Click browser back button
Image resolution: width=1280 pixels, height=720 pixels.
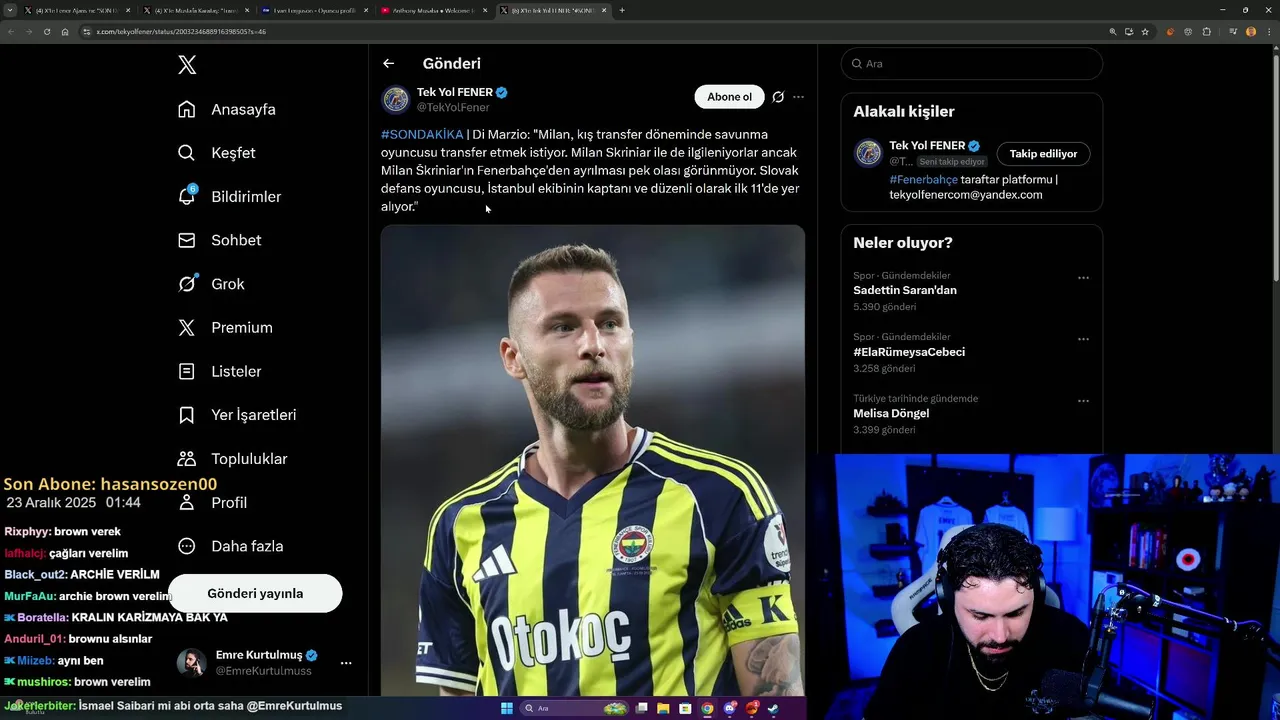click(11, 31)
